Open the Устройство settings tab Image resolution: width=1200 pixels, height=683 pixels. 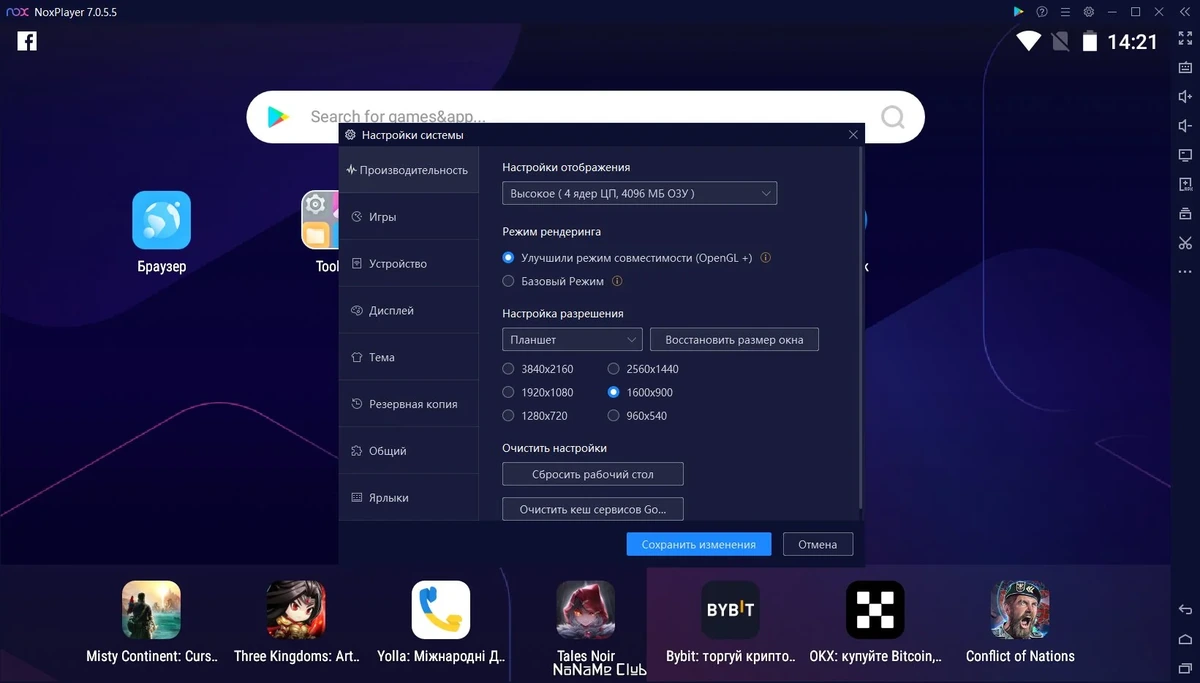408,264
